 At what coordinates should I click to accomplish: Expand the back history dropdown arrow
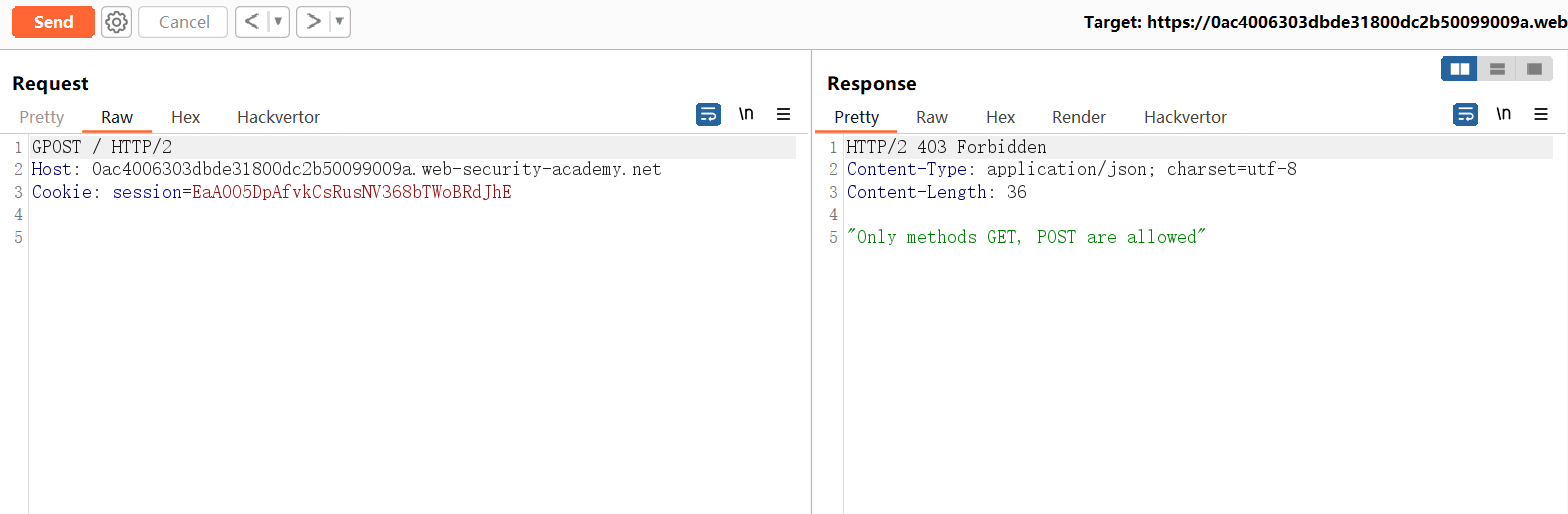tap(278, 22)
